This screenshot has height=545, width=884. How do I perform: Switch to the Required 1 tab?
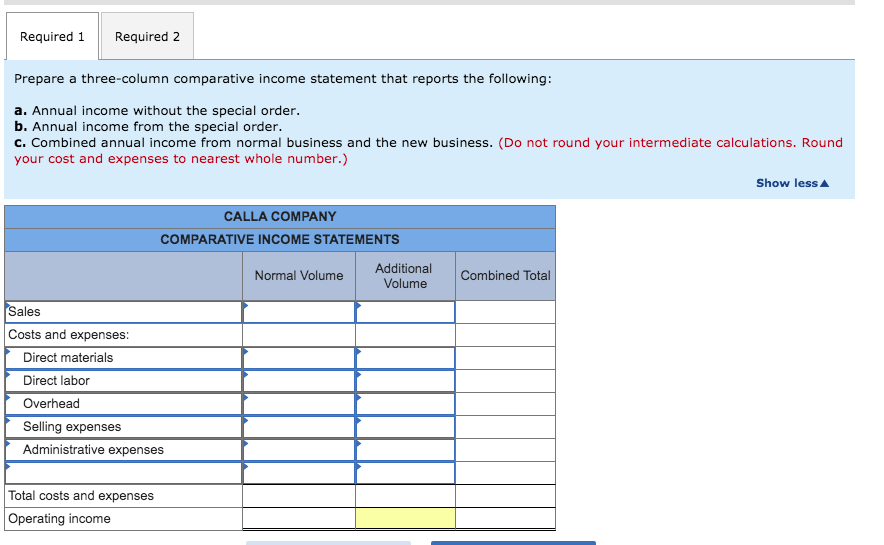coord(52,36)
